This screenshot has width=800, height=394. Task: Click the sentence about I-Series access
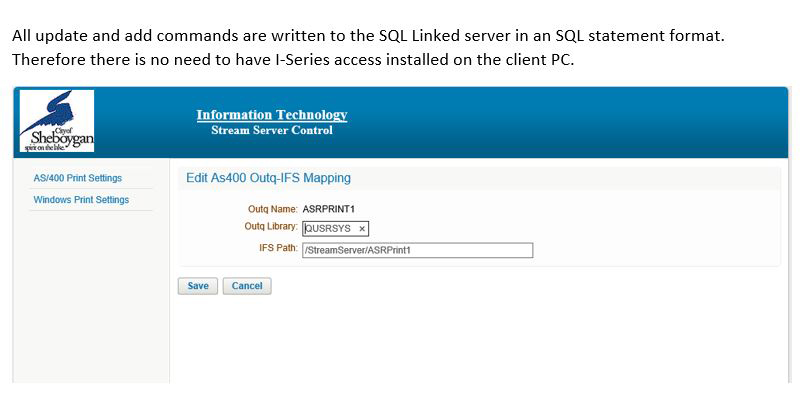pyautogui.click(x=293, y=60)
